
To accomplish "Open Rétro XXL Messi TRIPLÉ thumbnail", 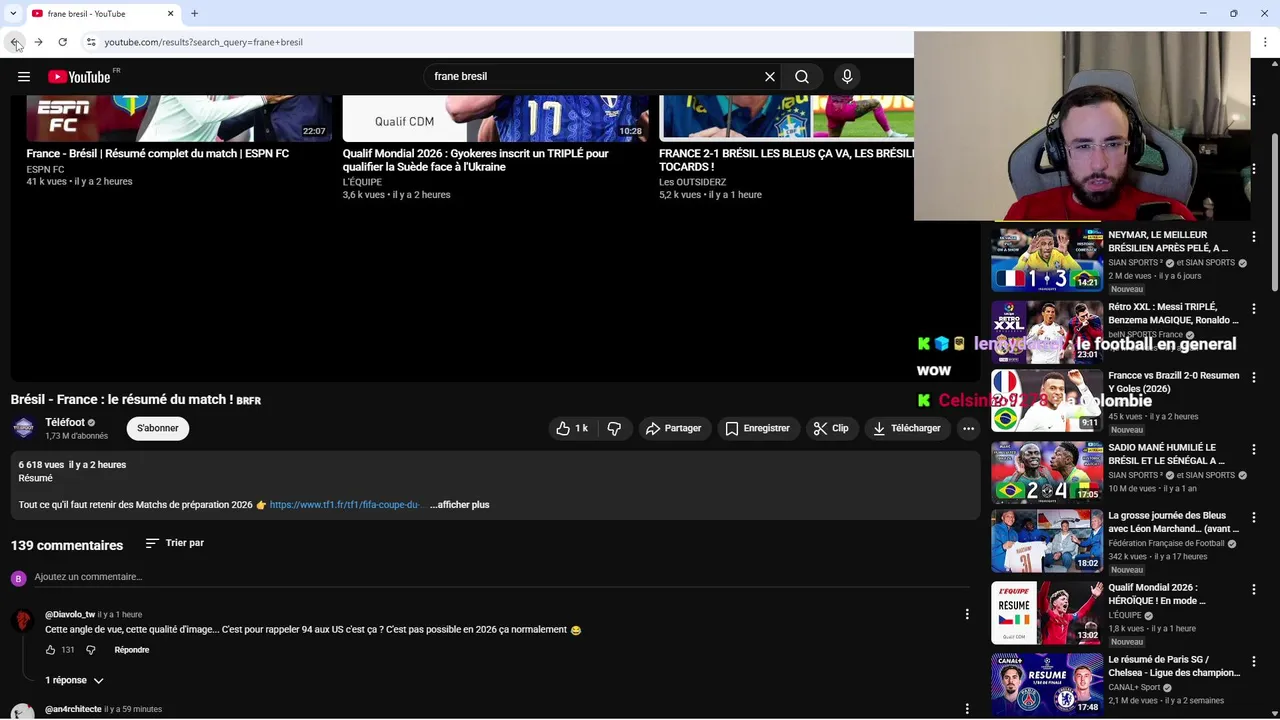I will pos(1047,331).
